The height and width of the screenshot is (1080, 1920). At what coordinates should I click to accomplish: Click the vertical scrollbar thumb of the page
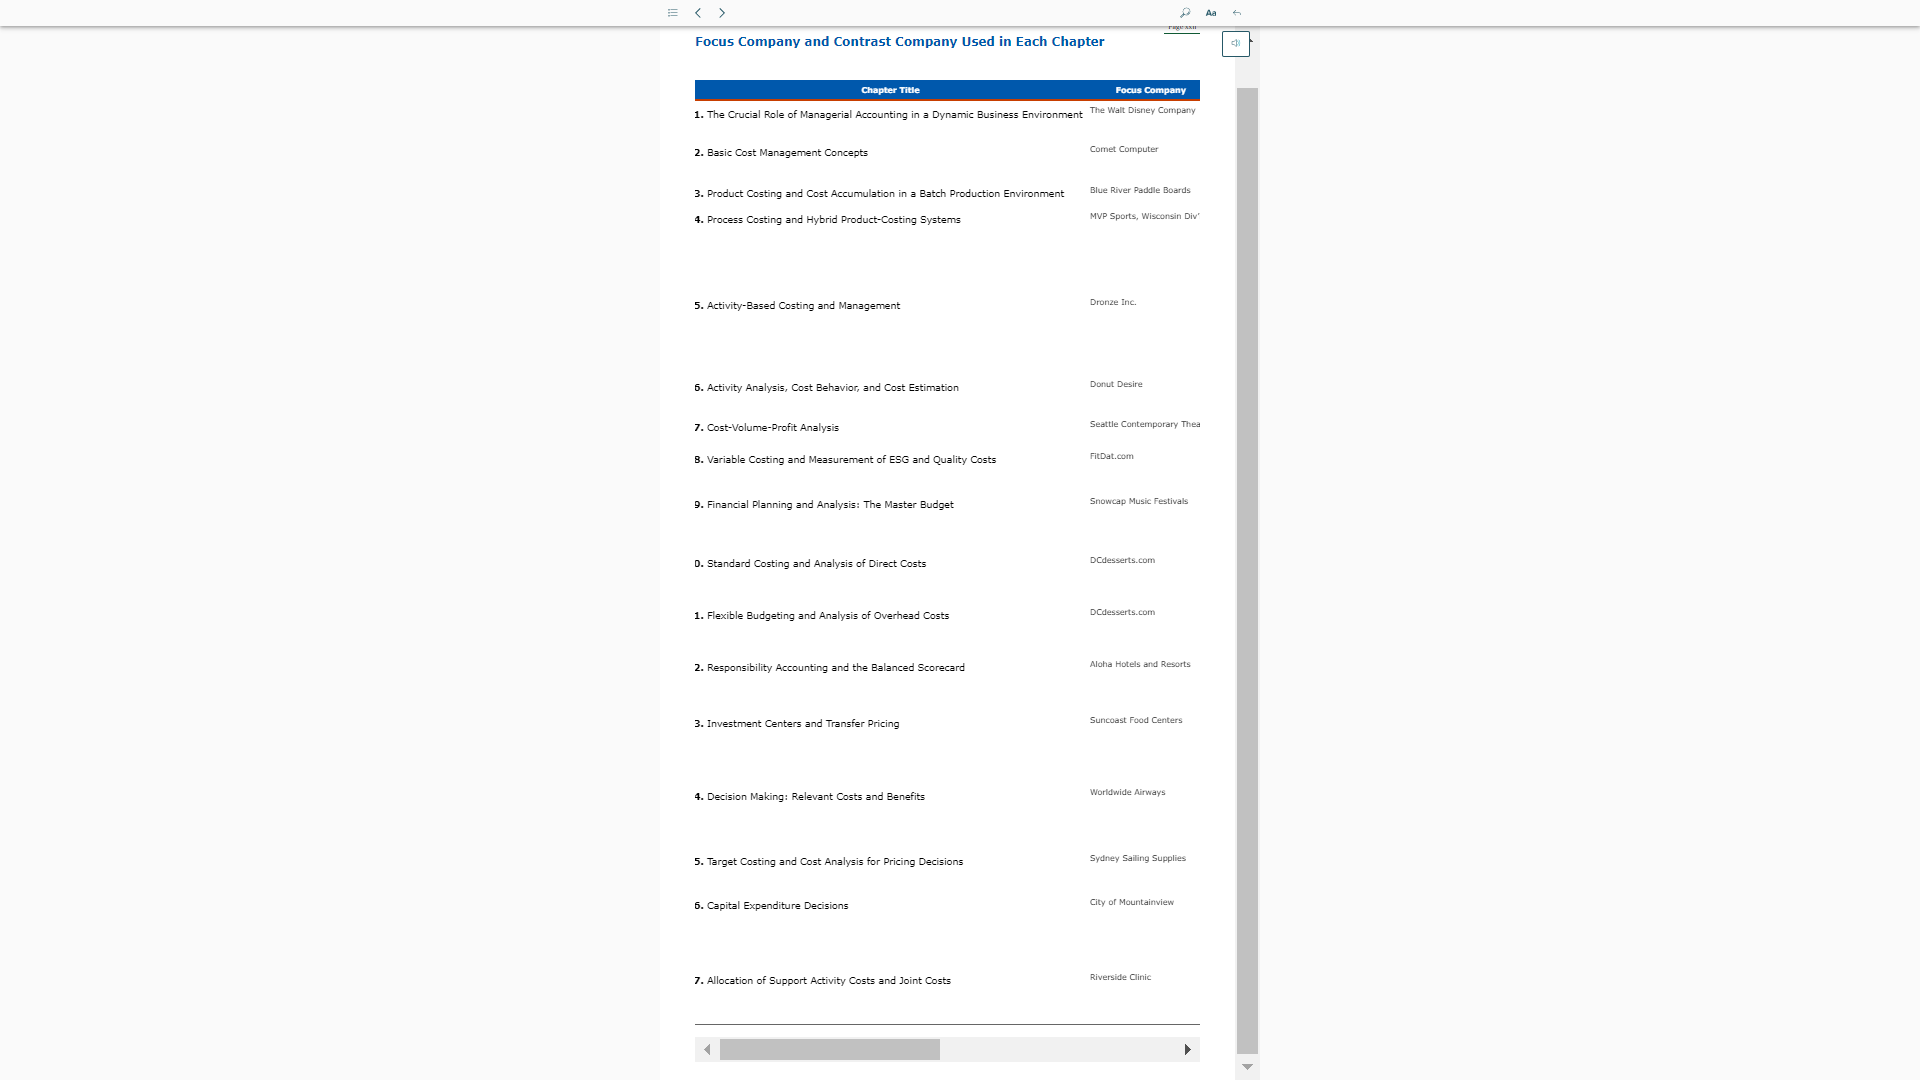(1247, 571)
